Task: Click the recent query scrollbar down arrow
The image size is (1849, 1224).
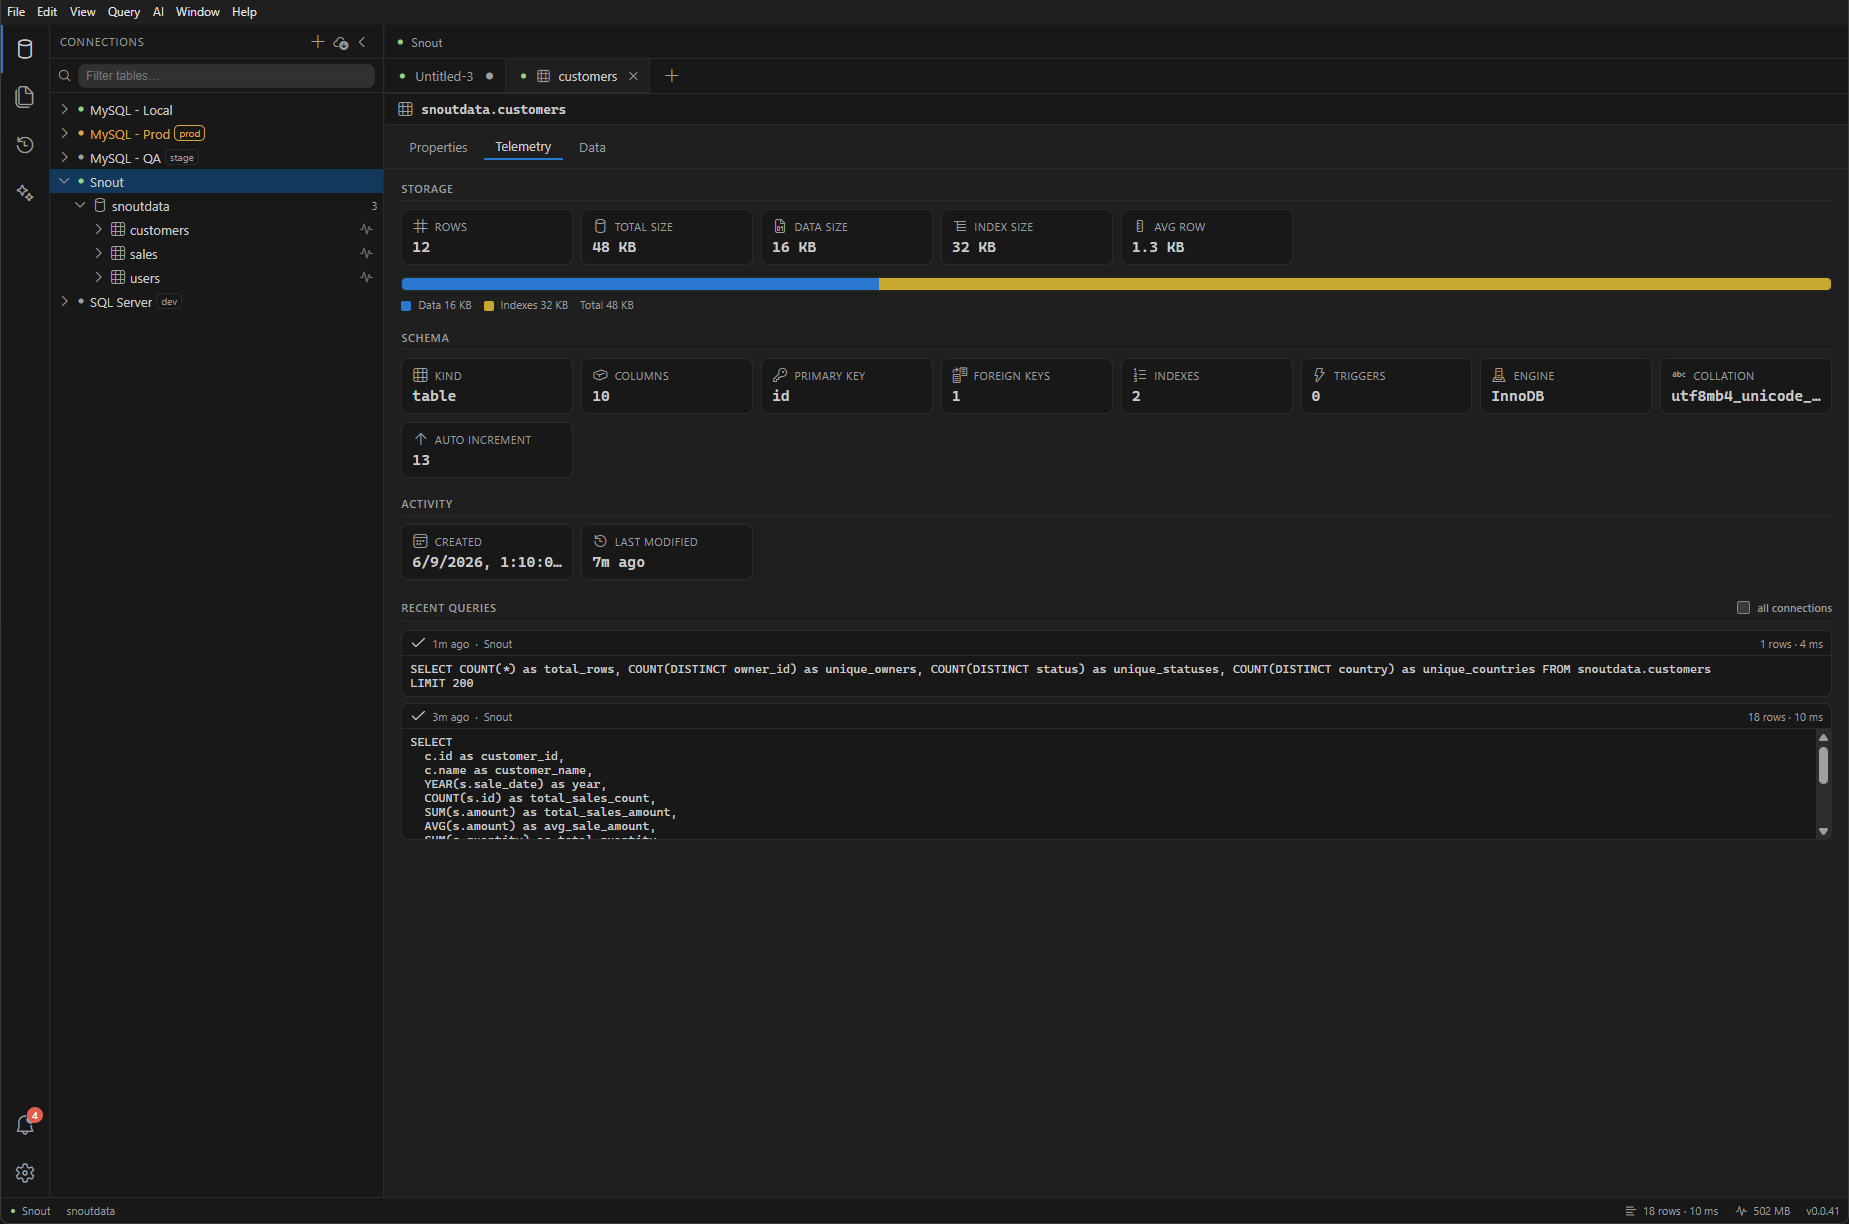Action: 1823,831
